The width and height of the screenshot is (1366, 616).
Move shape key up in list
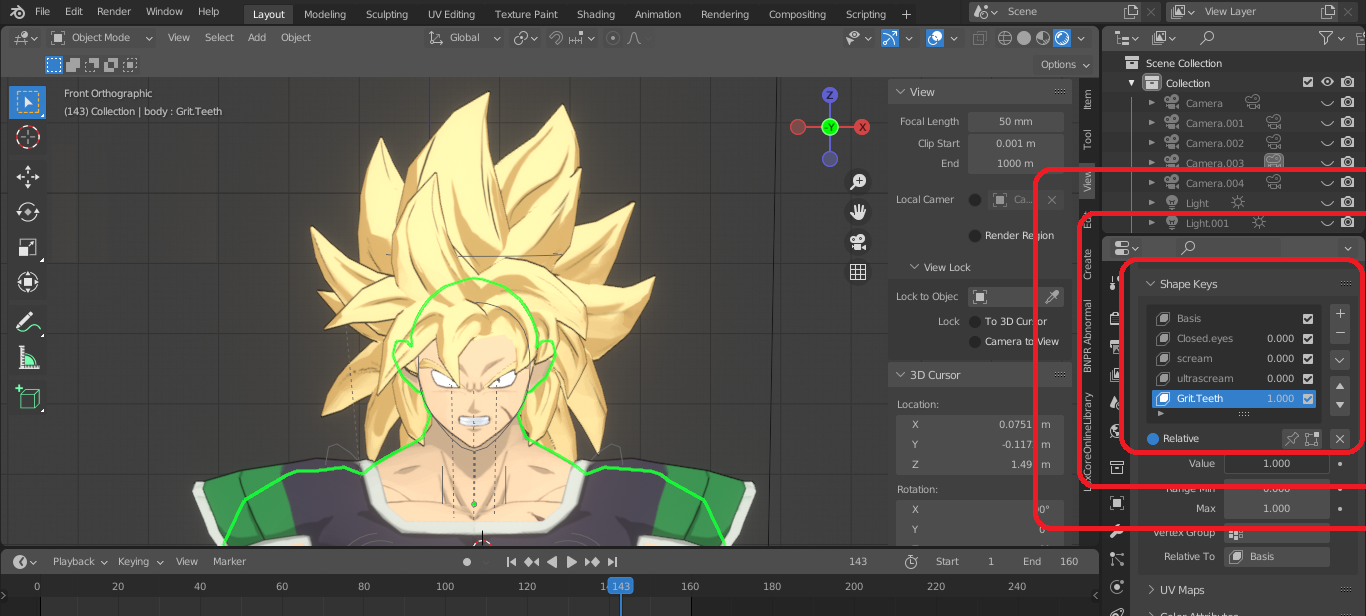coord(1341,386)
